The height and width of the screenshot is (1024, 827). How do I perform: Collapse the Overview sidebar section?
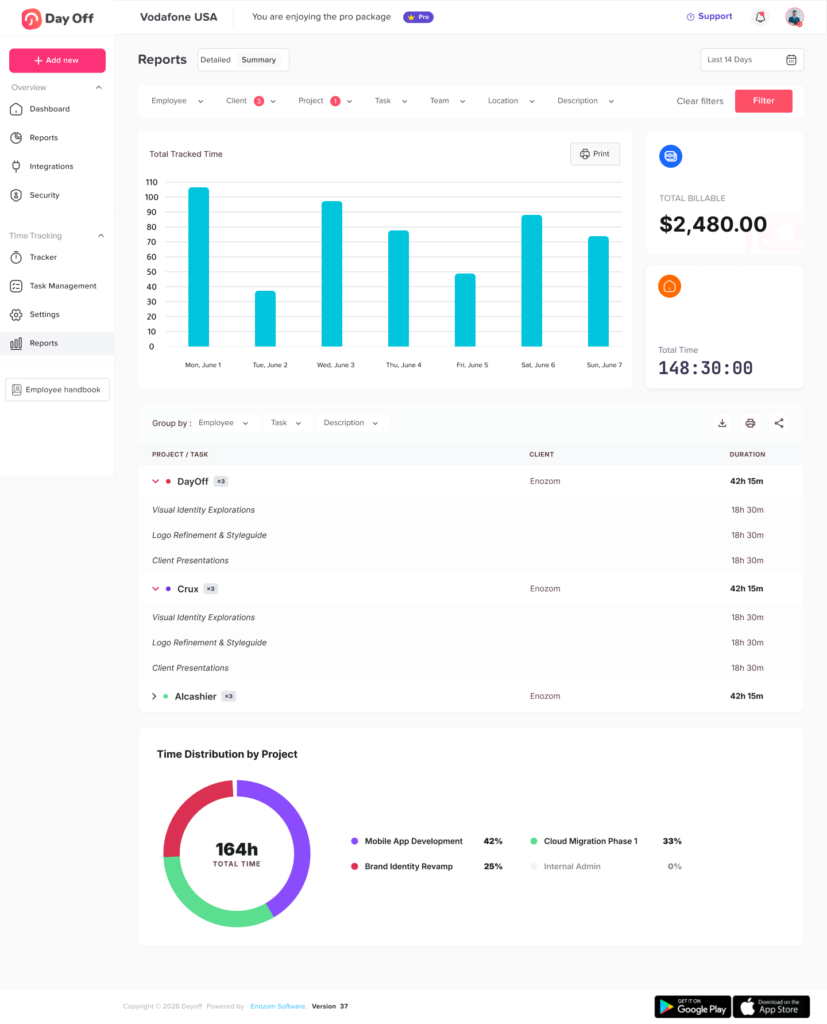99,88
